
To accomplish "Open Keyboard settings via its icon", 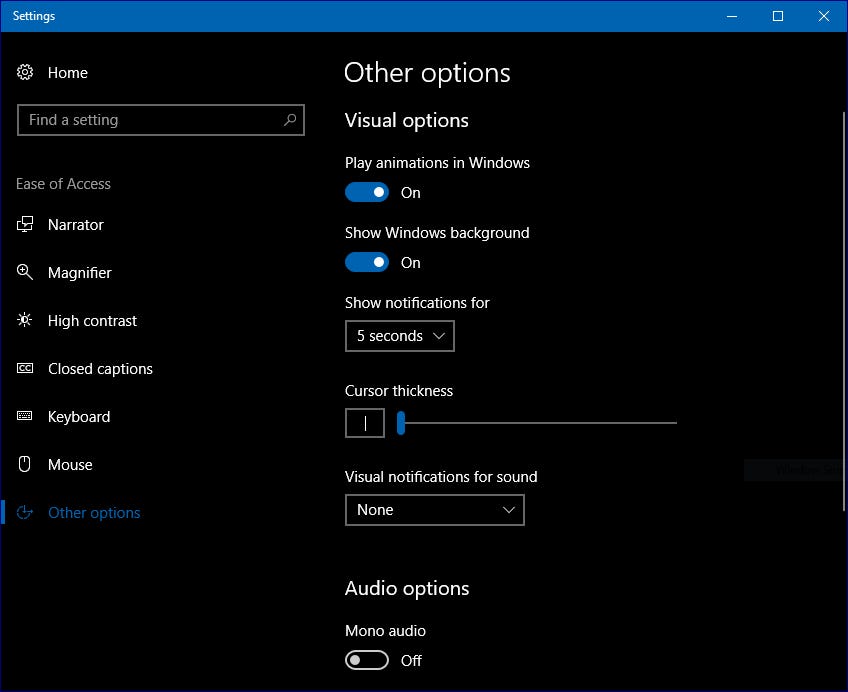I will coord(24,416).
